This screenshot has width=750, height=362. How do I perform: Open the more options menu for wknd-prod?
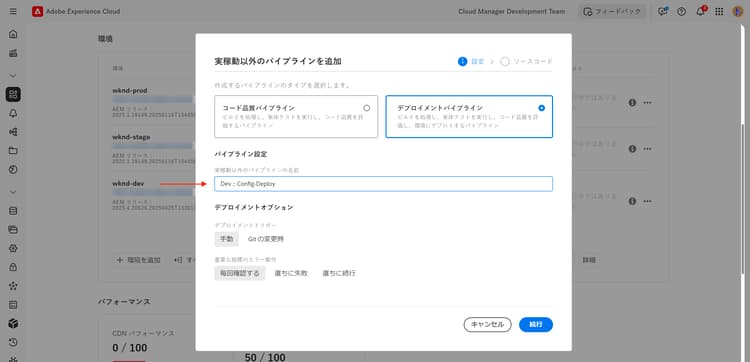[647, 102]
